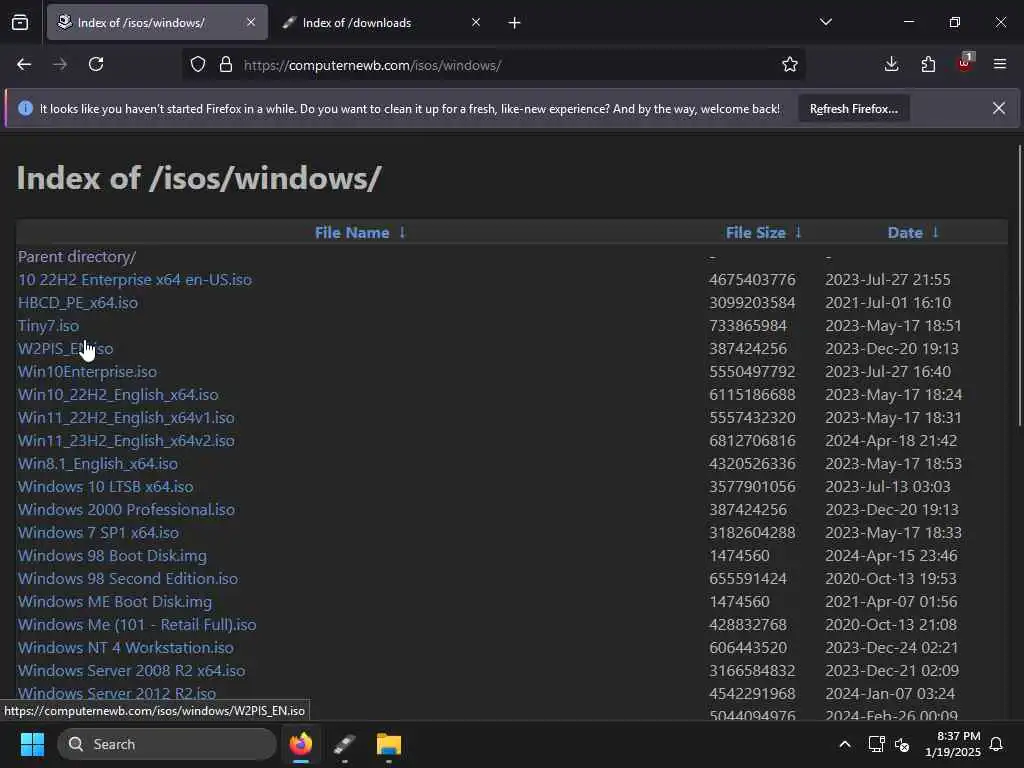Download Win8.1_English_x64.iso
Viewport: 1024px width, 768px height.
[x=98, y=464]
